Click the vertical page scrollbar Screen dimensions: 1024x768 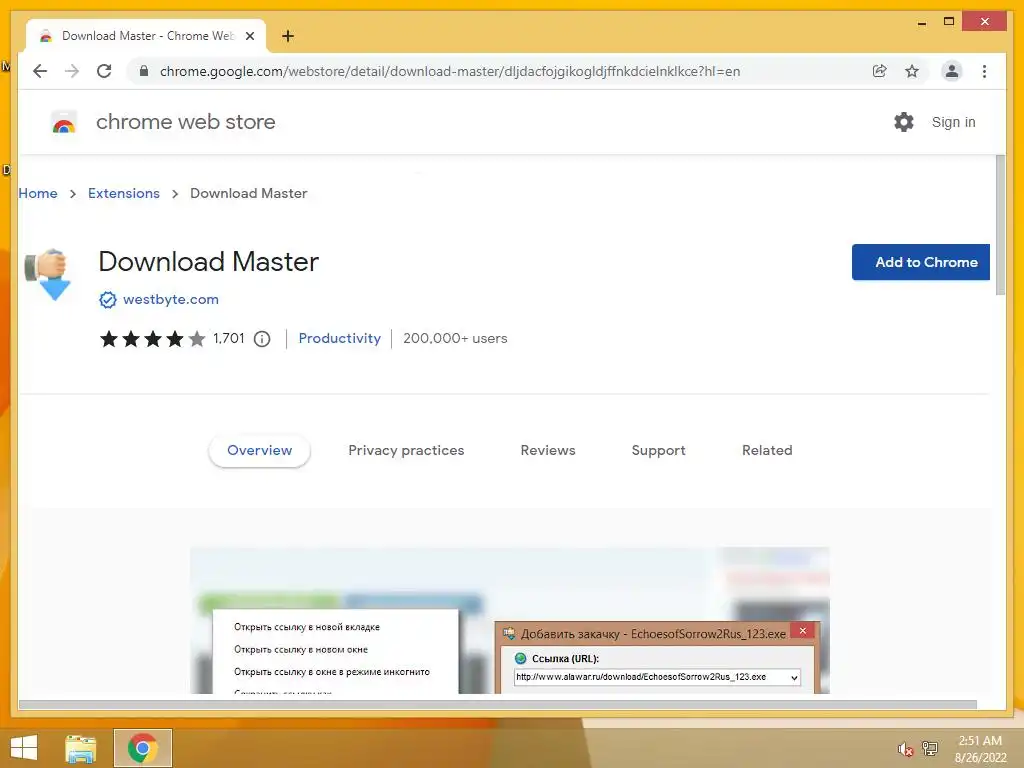[1000, 225]
